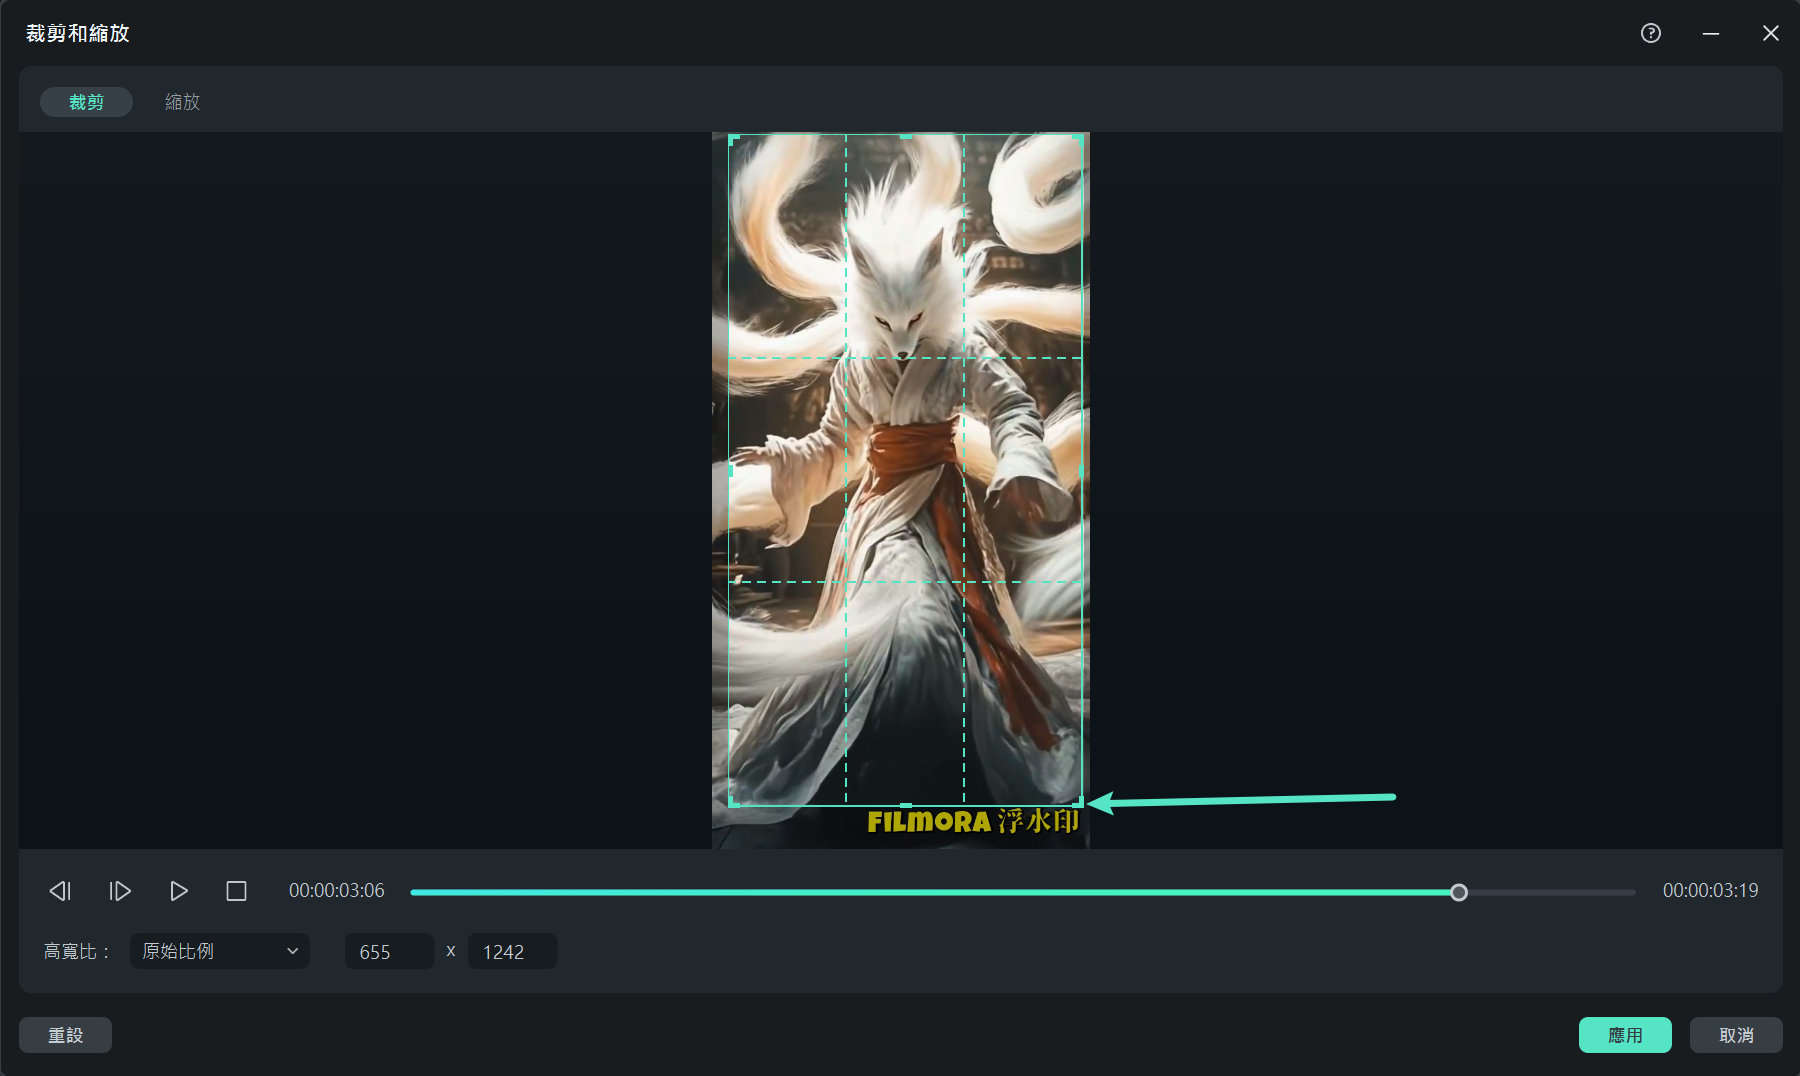Minimize the crop and zoom window
1800x1076 pixels.
pyautogui.click(x=1711, y=33)
